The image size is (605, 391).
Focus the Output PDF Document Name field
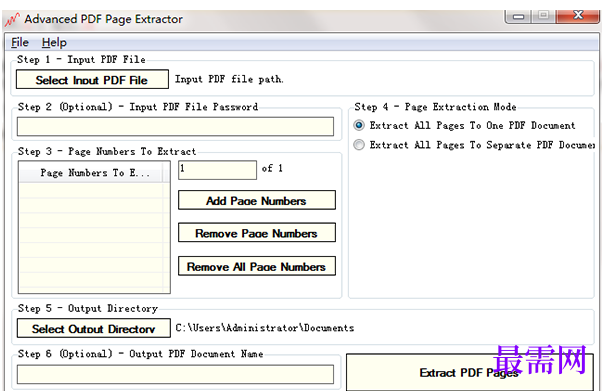(x=175, y=374)
